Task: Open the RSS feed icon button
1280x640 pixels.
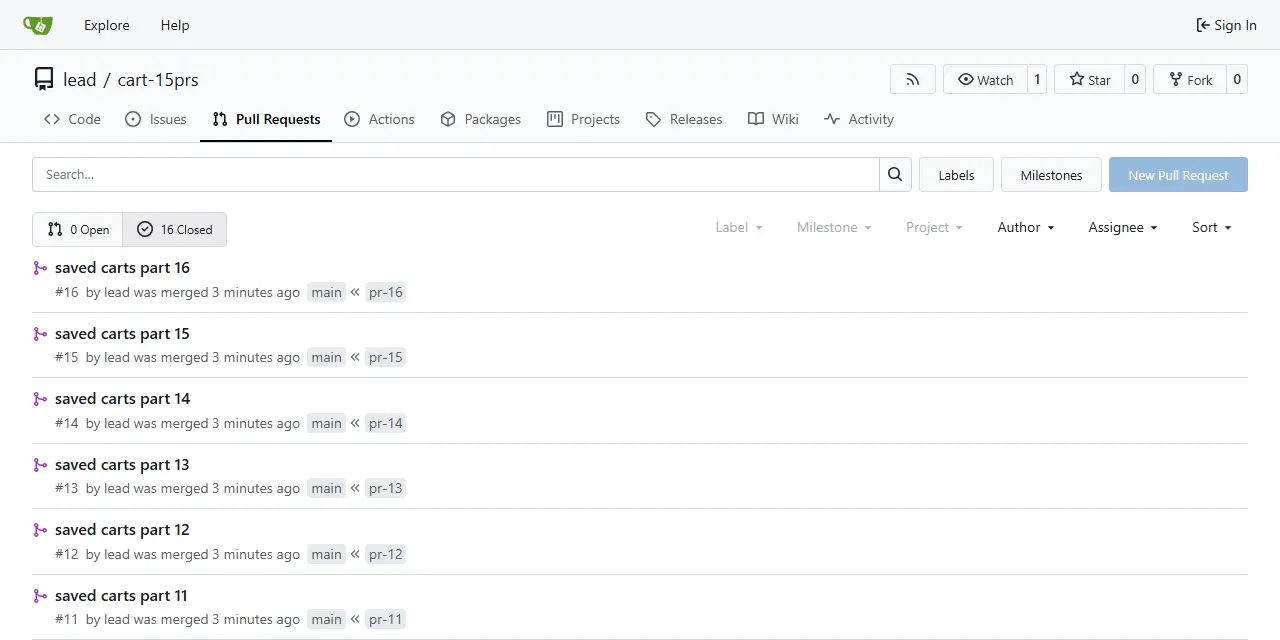Action: pos(913,80)
